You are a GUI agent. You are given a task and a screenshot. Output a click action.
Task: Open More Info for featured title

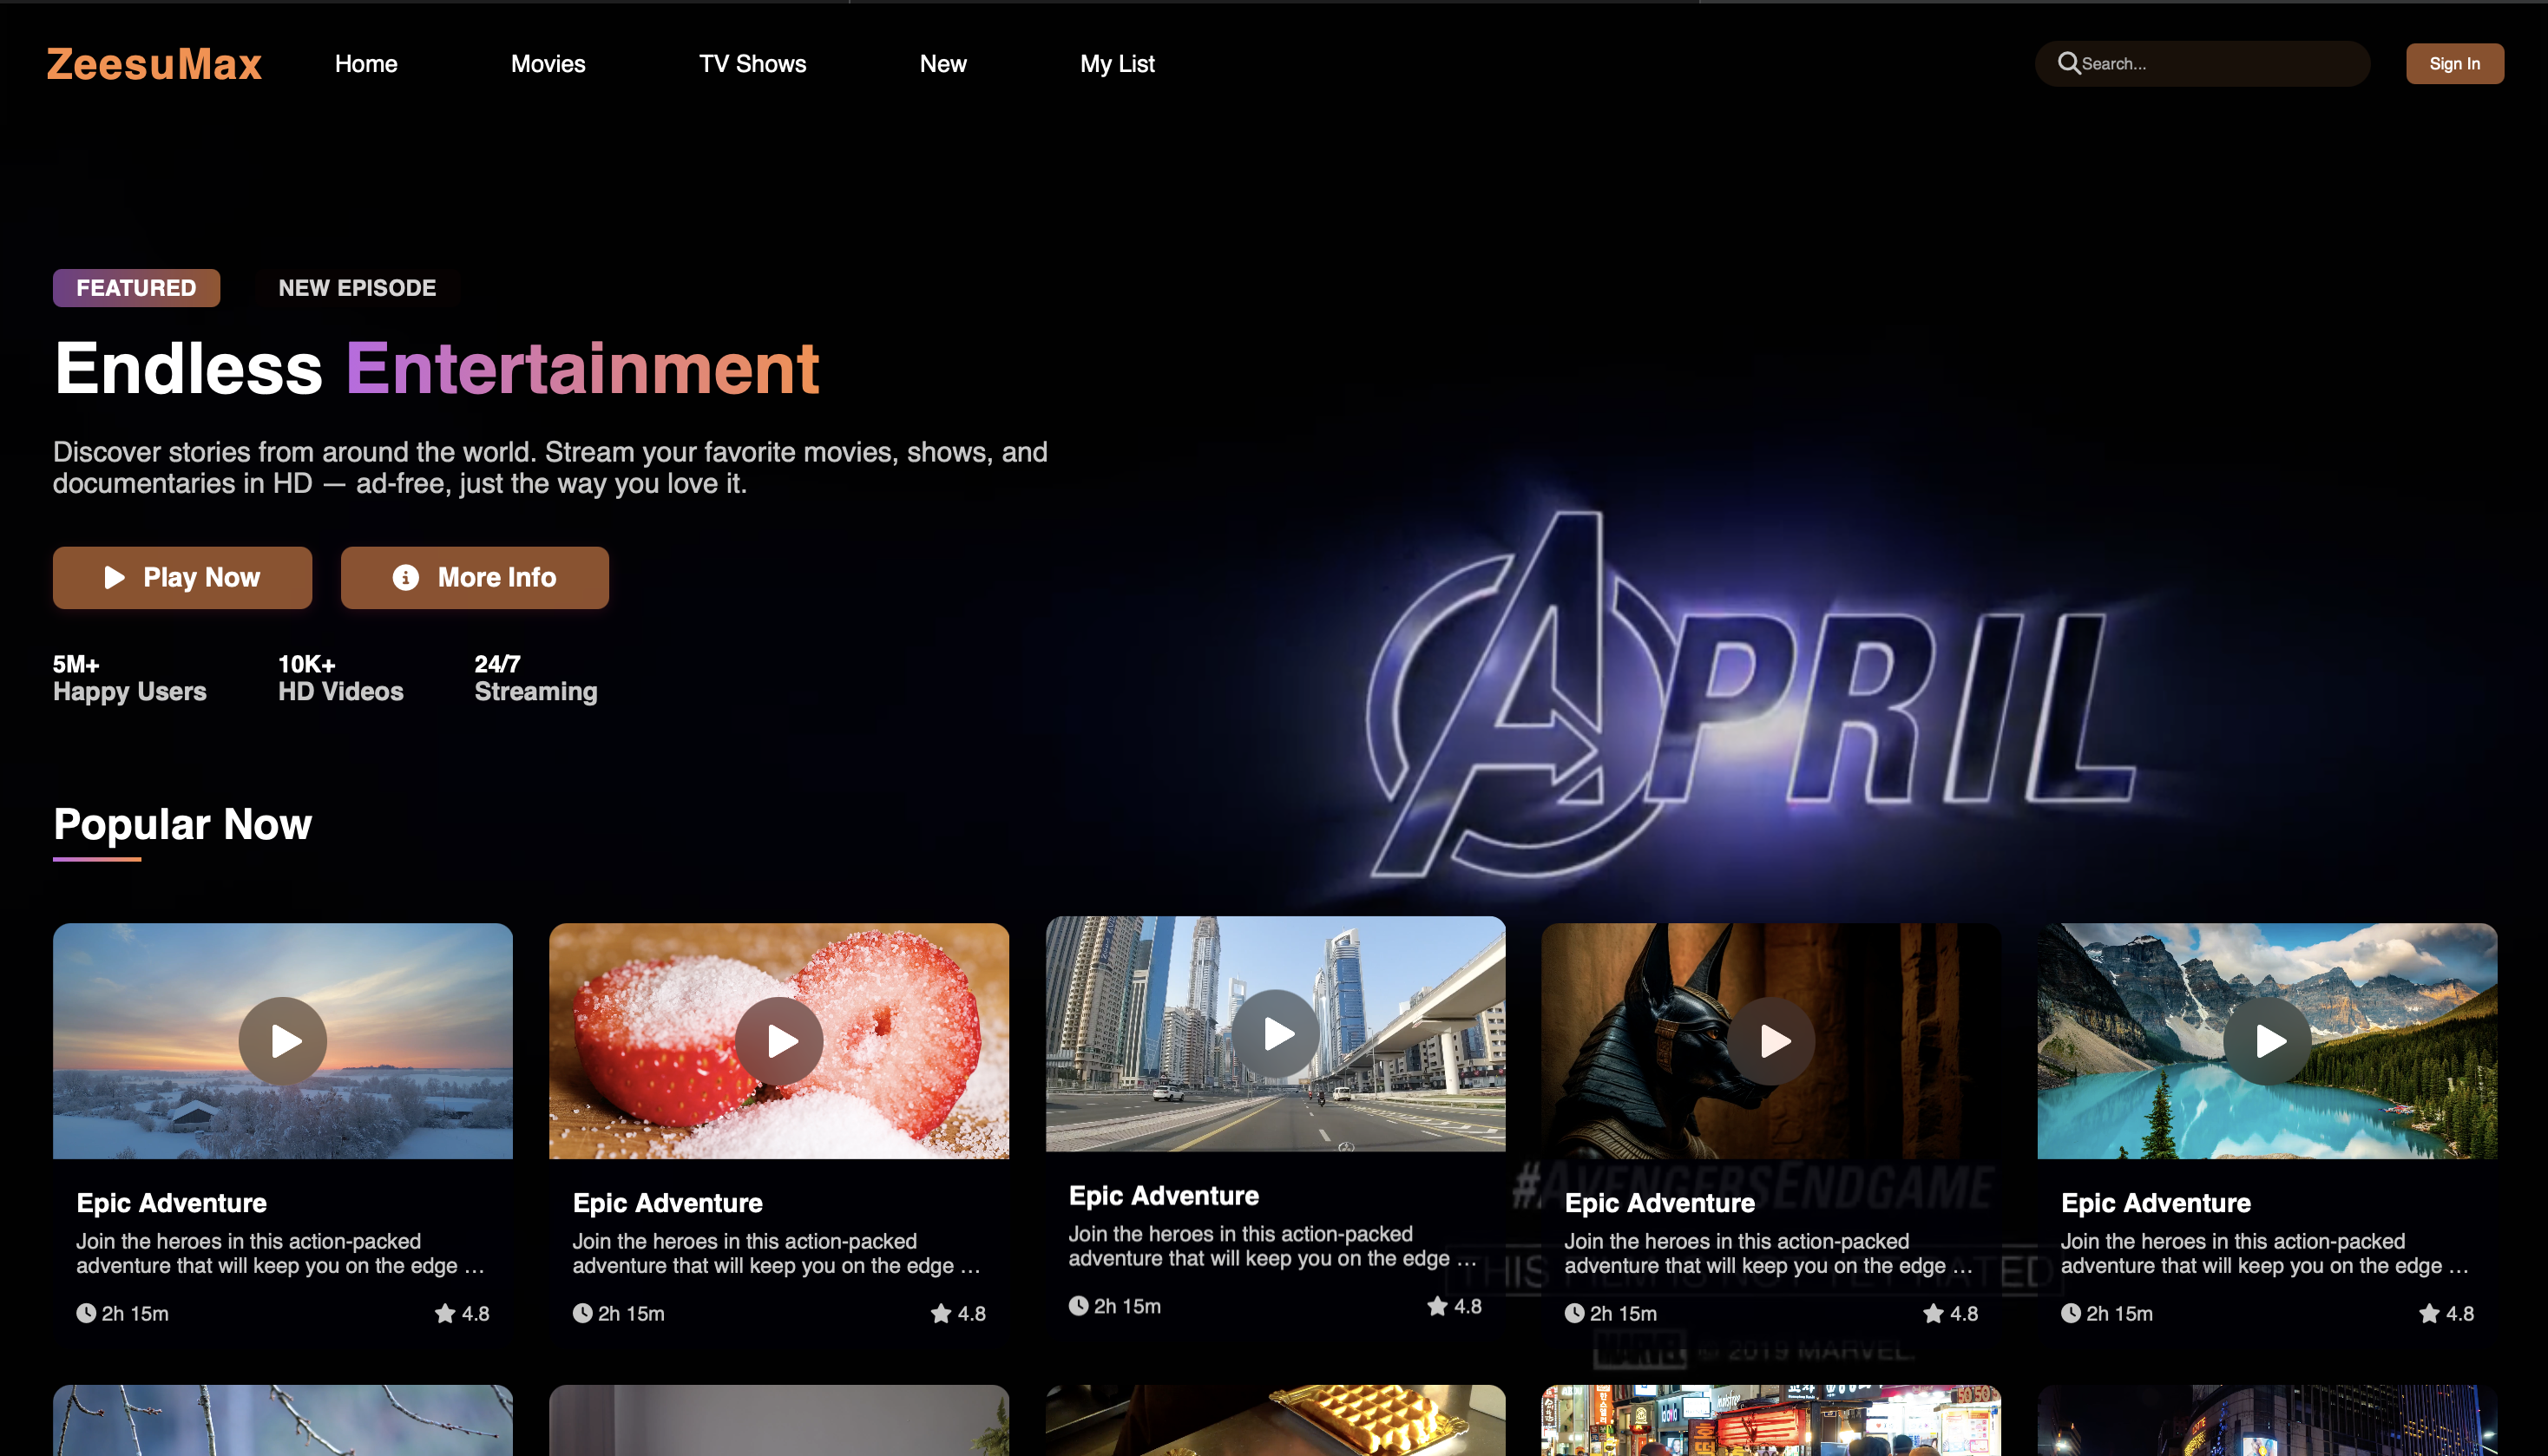[x=474, y=577]
